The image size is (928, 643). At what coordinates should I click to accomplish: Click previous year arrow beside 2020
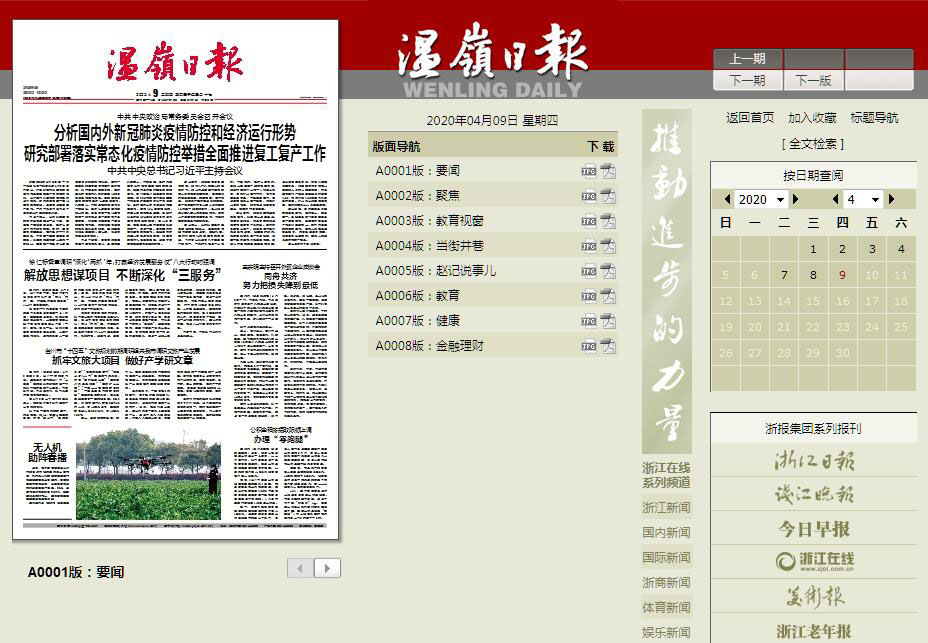[727, 199]
